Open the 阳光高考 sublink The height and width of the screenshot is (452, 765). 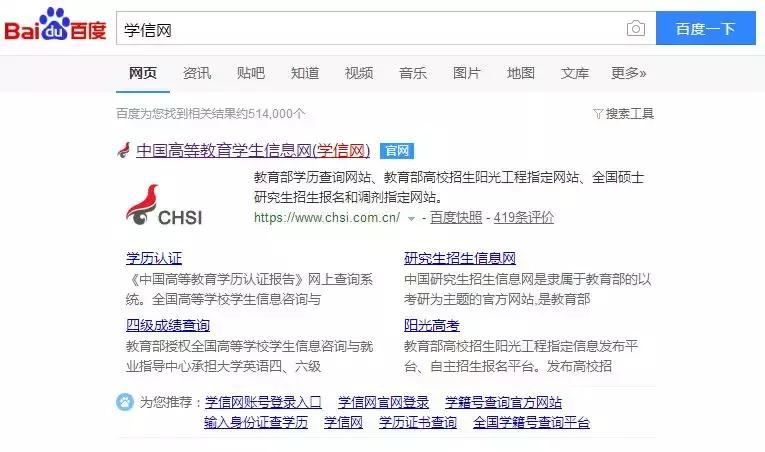[432, 325]
